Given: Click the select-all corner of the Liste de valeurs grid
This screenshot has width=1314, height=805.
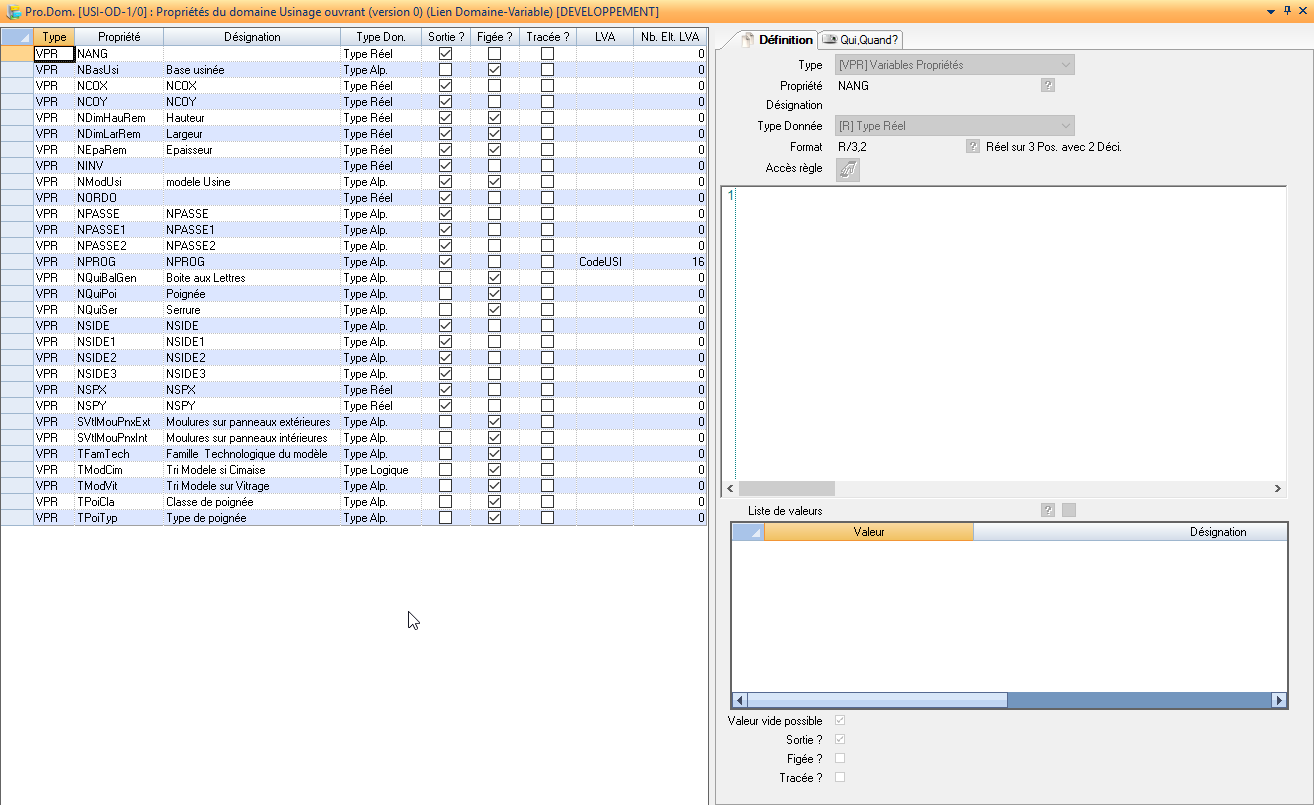Looking at the screenshot, I should [x=748, y=532].
